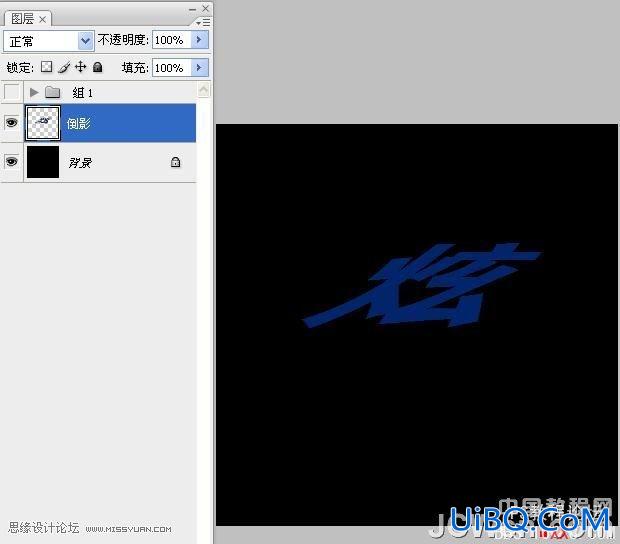Click the 组 1 folder icon

(x=52, y=93)
